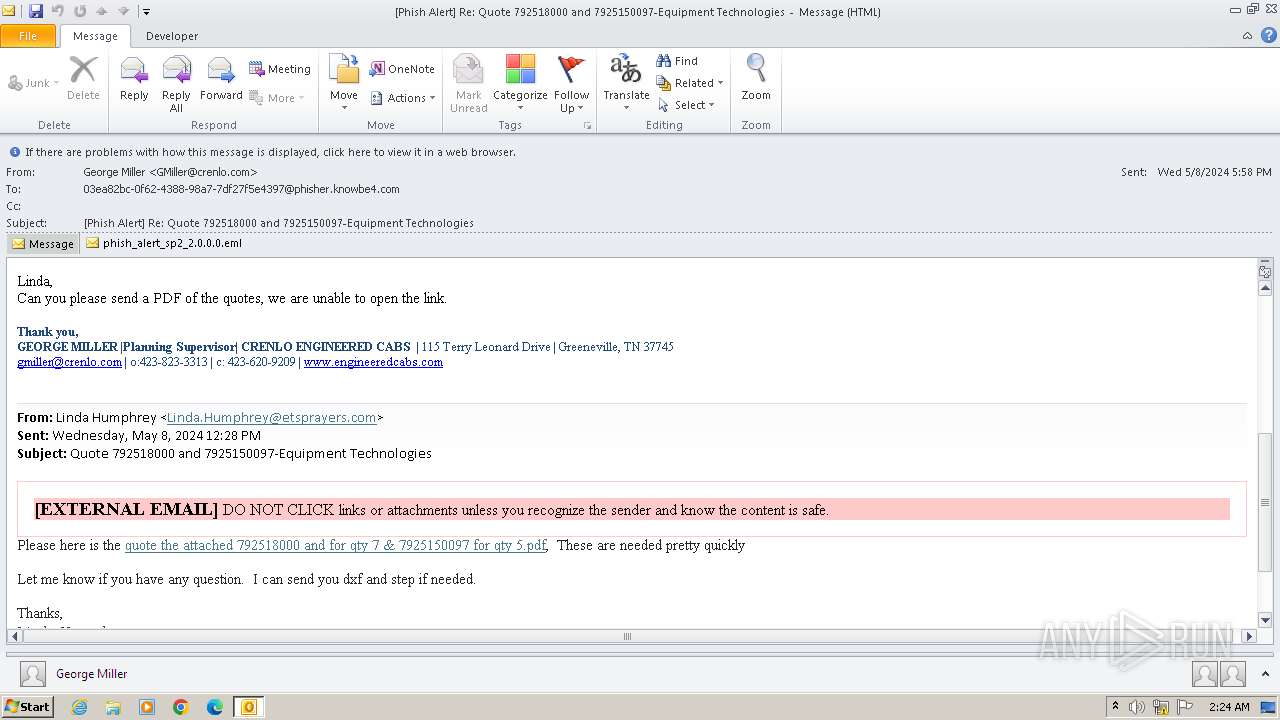This screenshot has width=1280, height=720.
Task: Click the Mark Unread icon
Action: coord(468,84)
